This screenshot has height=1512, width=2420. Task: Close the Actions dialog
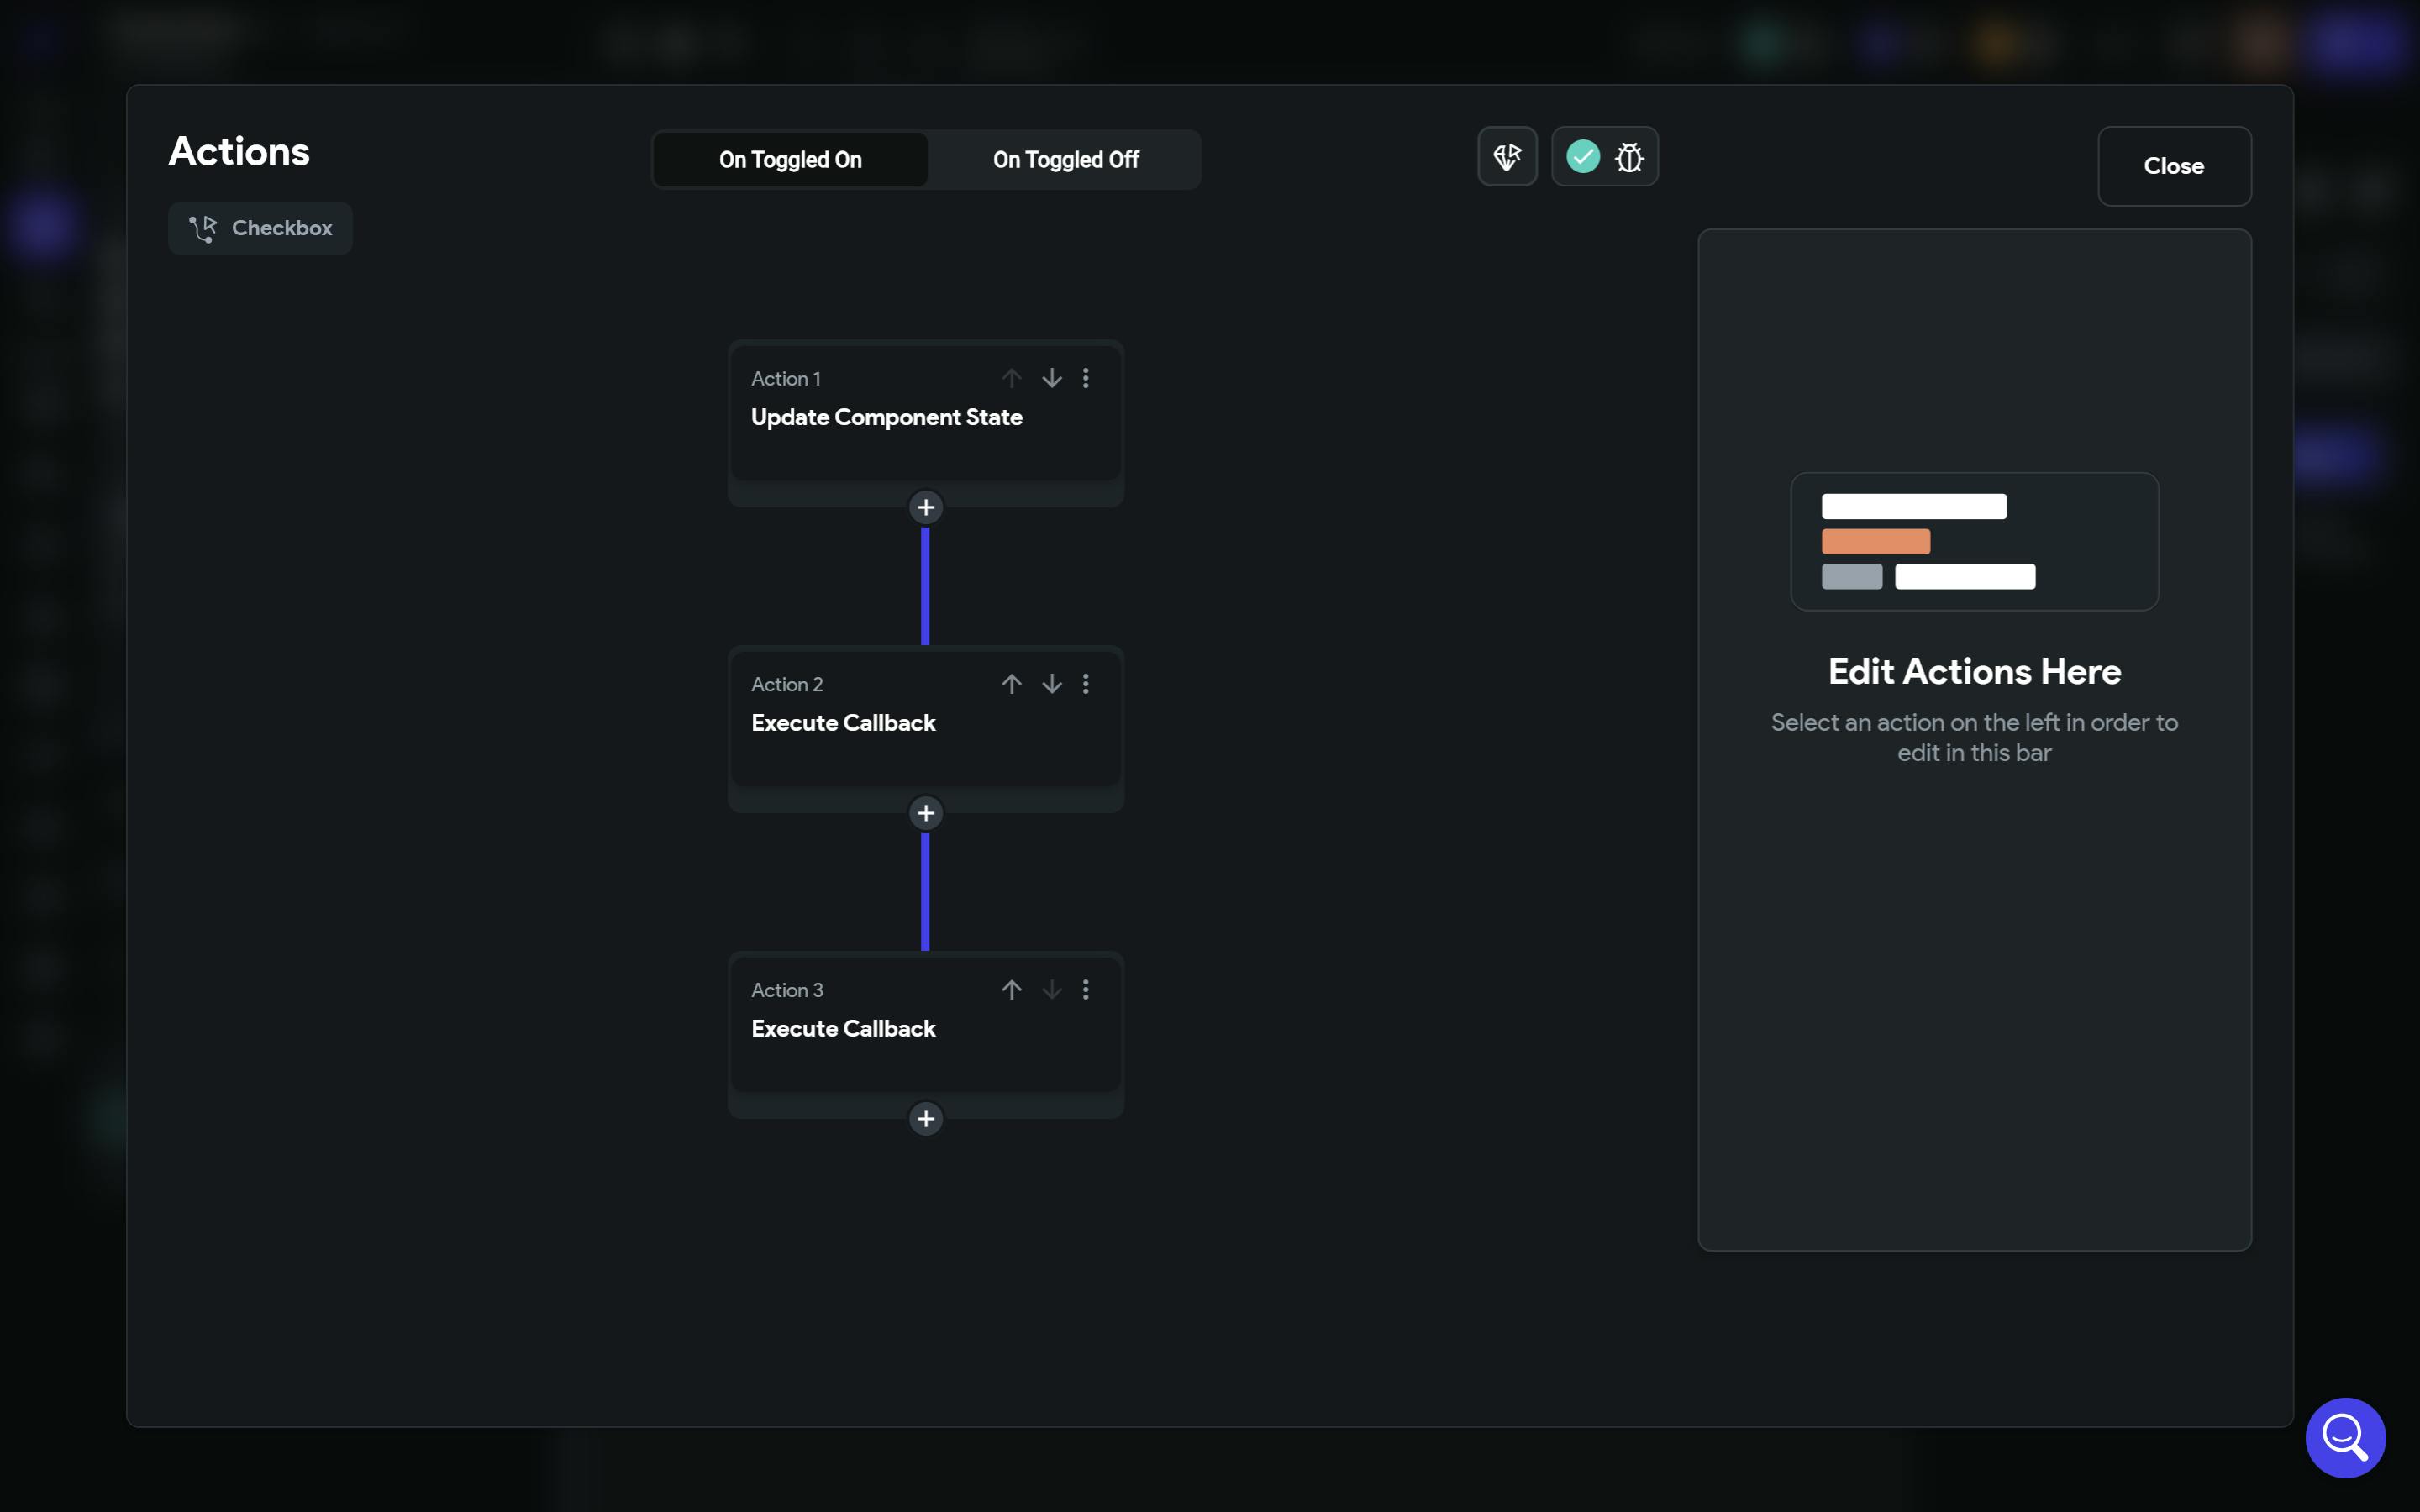point(2173,166)
